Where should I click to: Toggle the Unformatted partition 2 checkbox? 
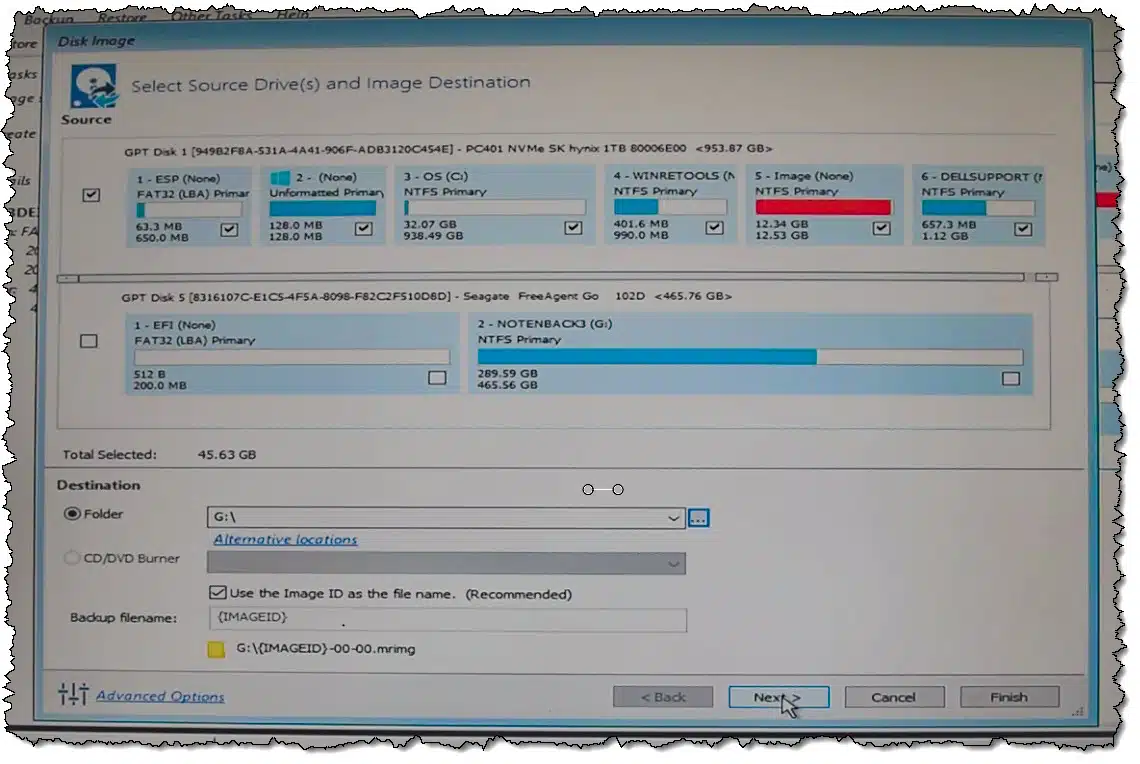[x=364, y=229]
